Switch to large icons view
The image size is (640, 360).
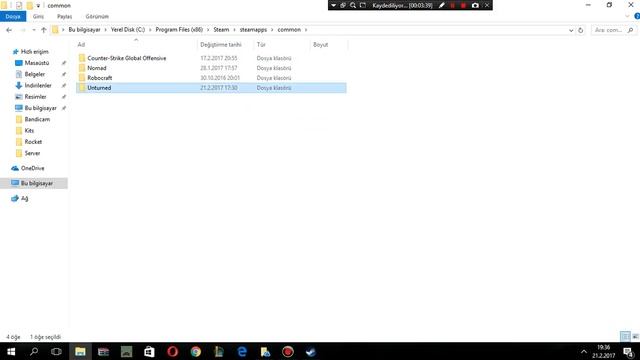point(635,336)
